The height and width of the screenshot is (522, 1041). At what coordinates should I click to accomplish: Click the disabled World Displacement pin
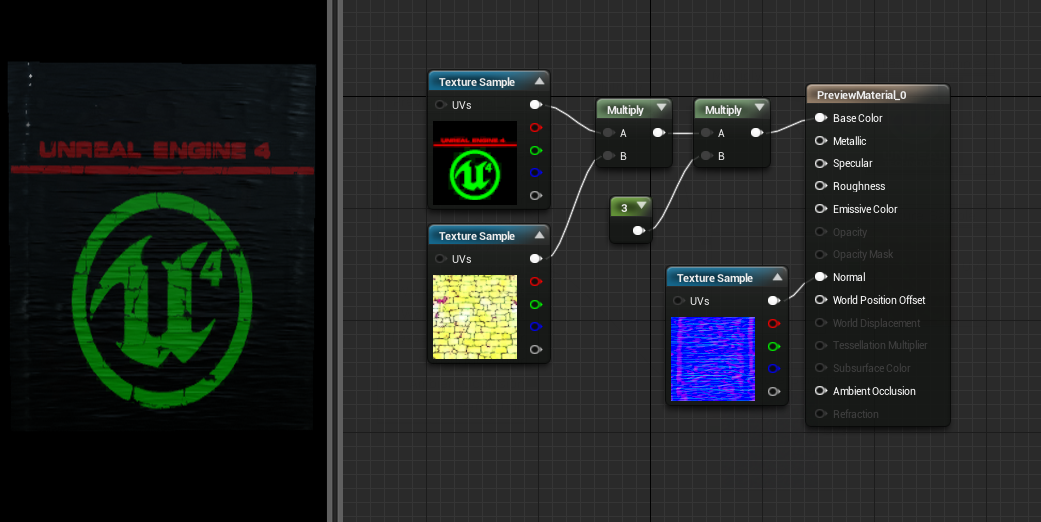821,323
